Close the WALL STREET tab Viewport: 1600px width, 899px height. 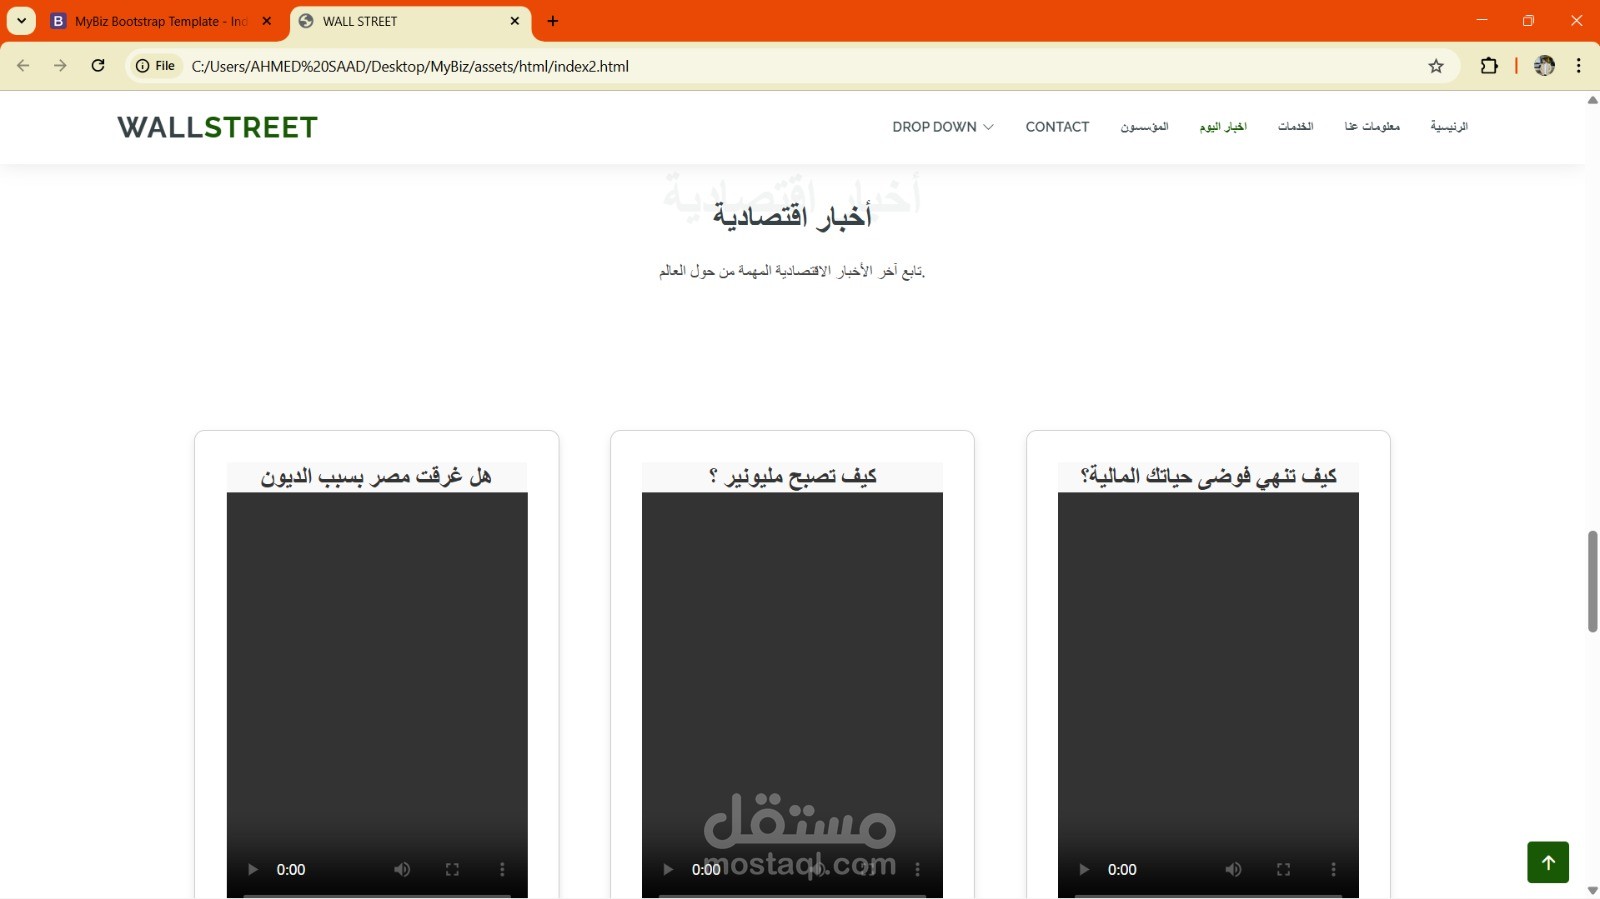(x=515, y=21)
